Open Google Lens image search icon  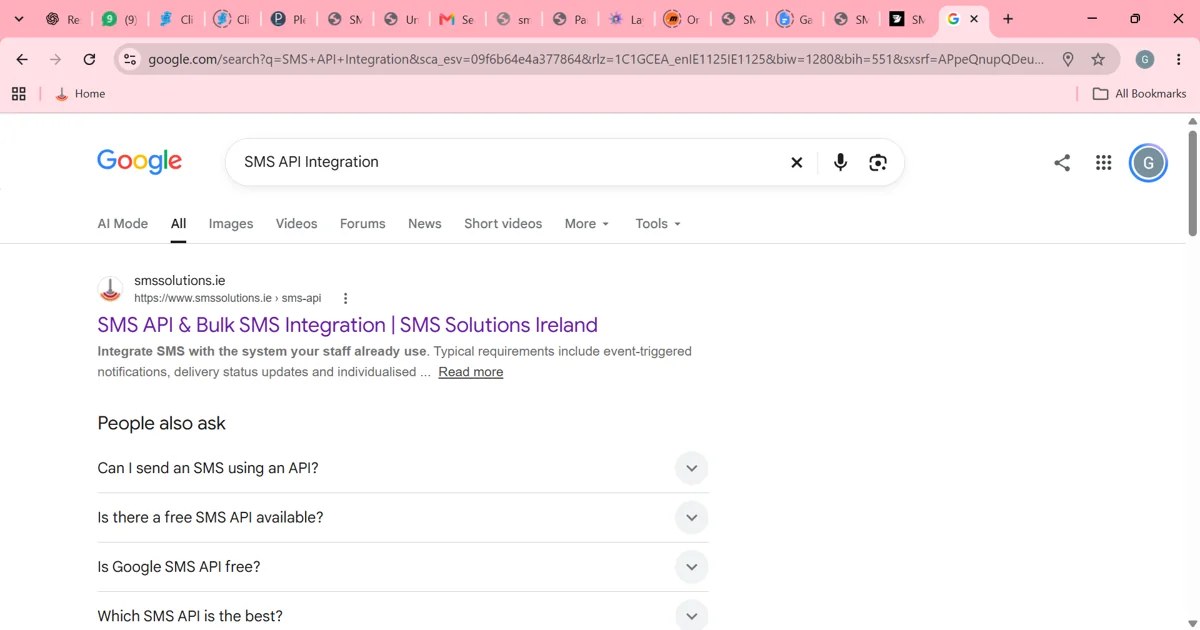pyautogui.click(x=878, y=162)
